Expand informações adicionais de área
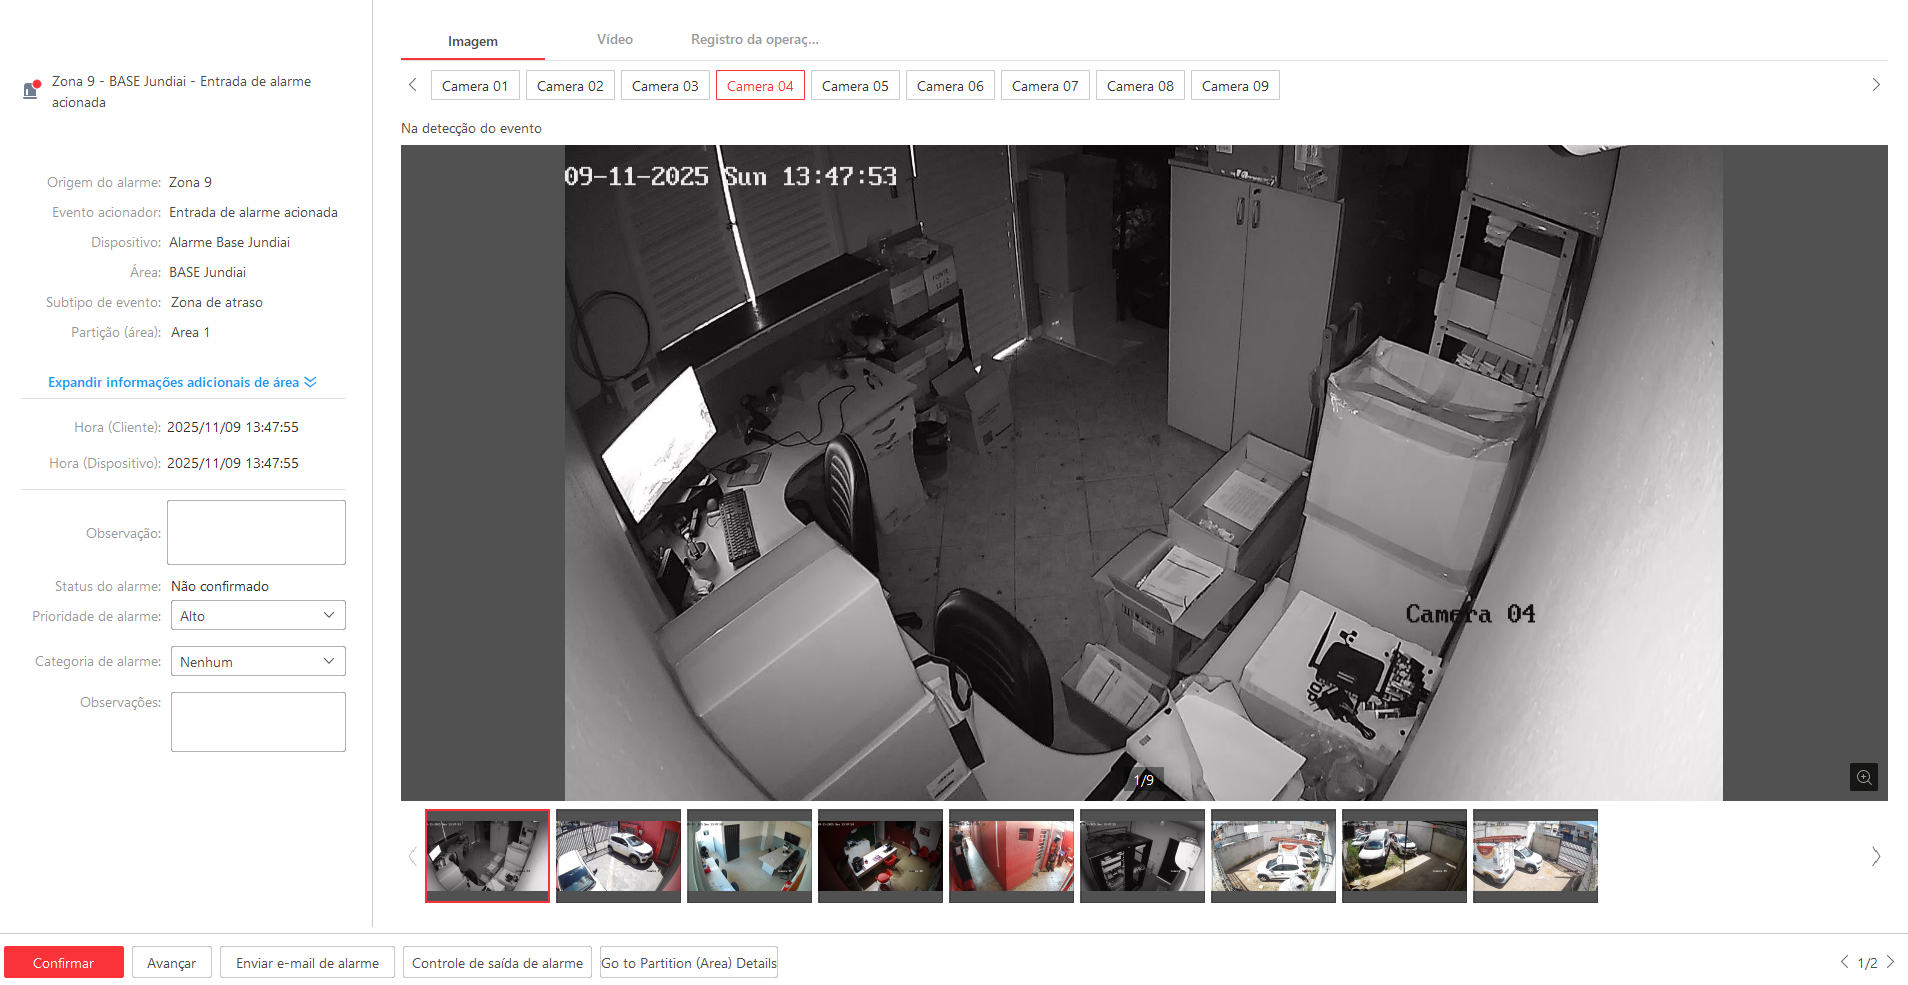The width and height of the screenshot is (1908, 985). 182,382
